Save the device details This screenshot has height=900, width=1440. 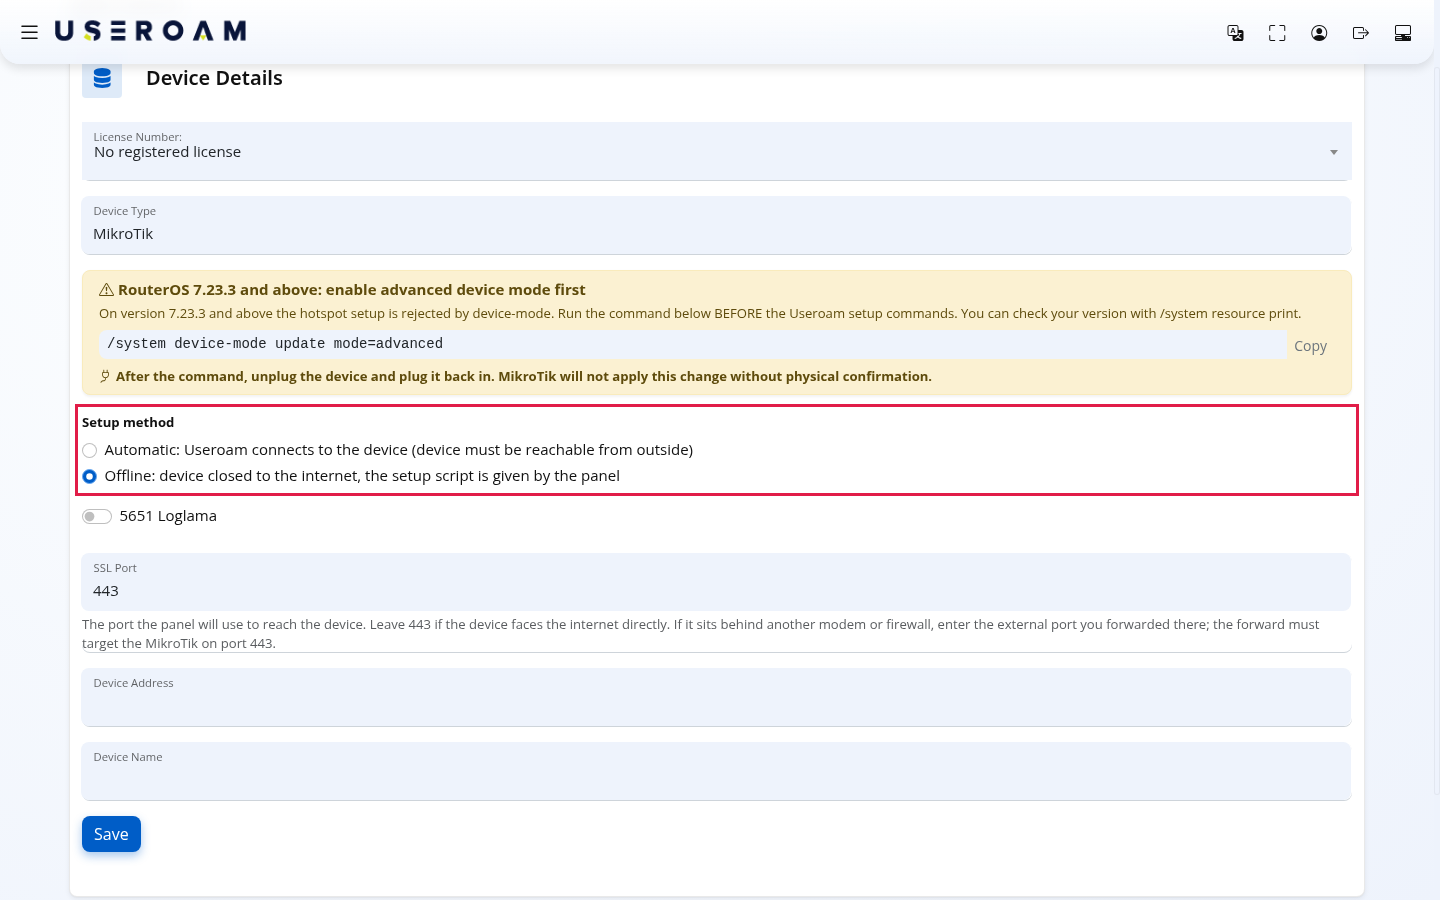111,834
